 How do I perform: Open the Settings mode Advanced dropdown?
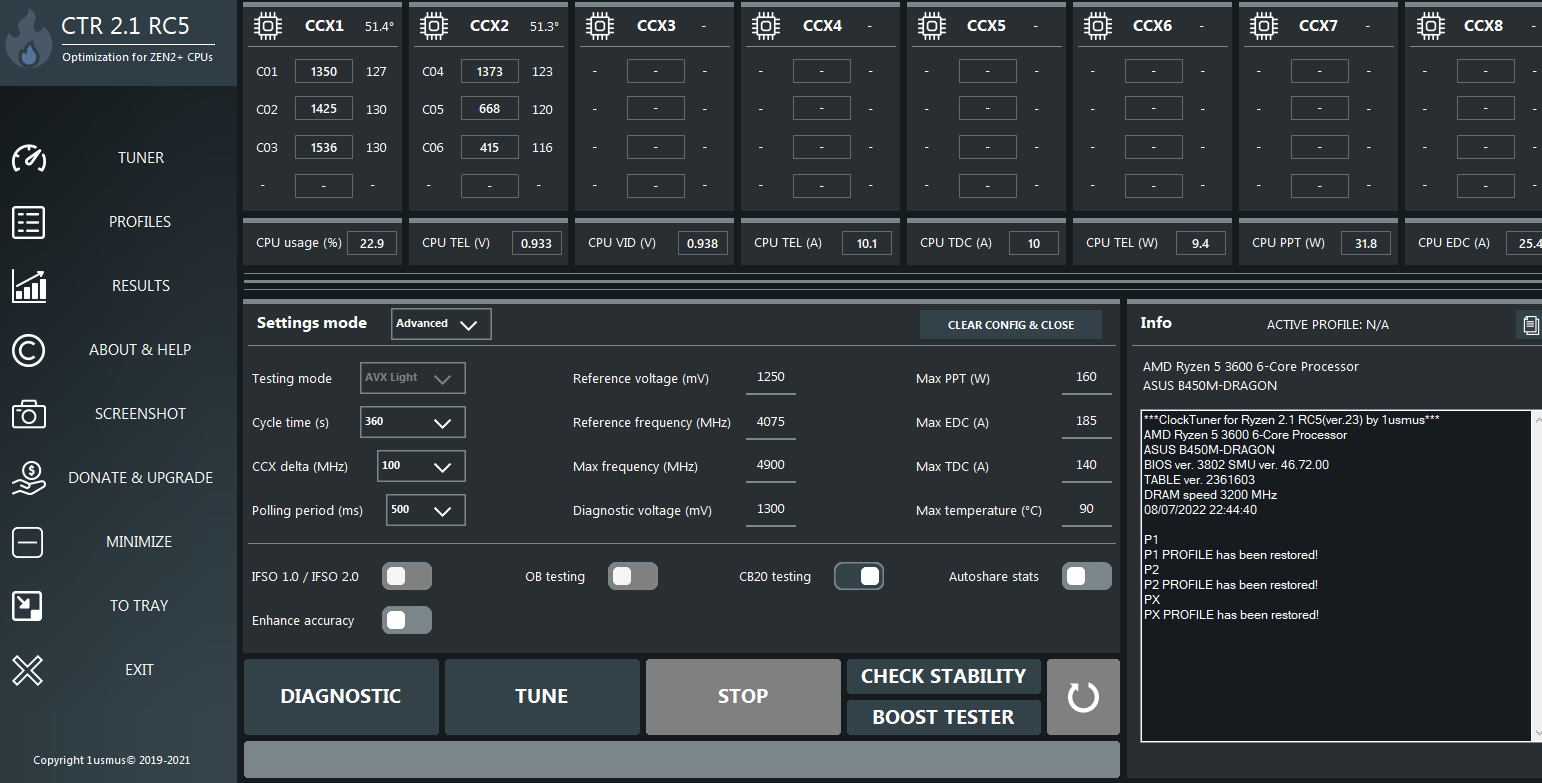(441, 324)
